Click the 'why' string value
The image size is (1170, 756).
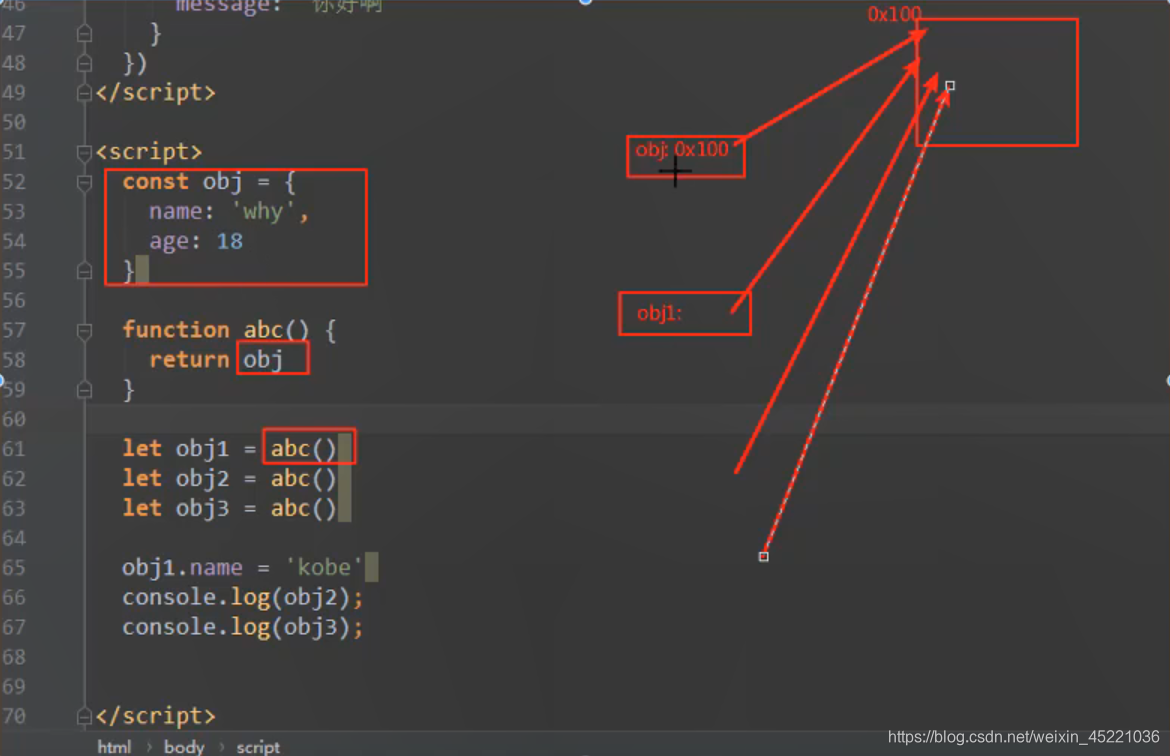(263, 212)
